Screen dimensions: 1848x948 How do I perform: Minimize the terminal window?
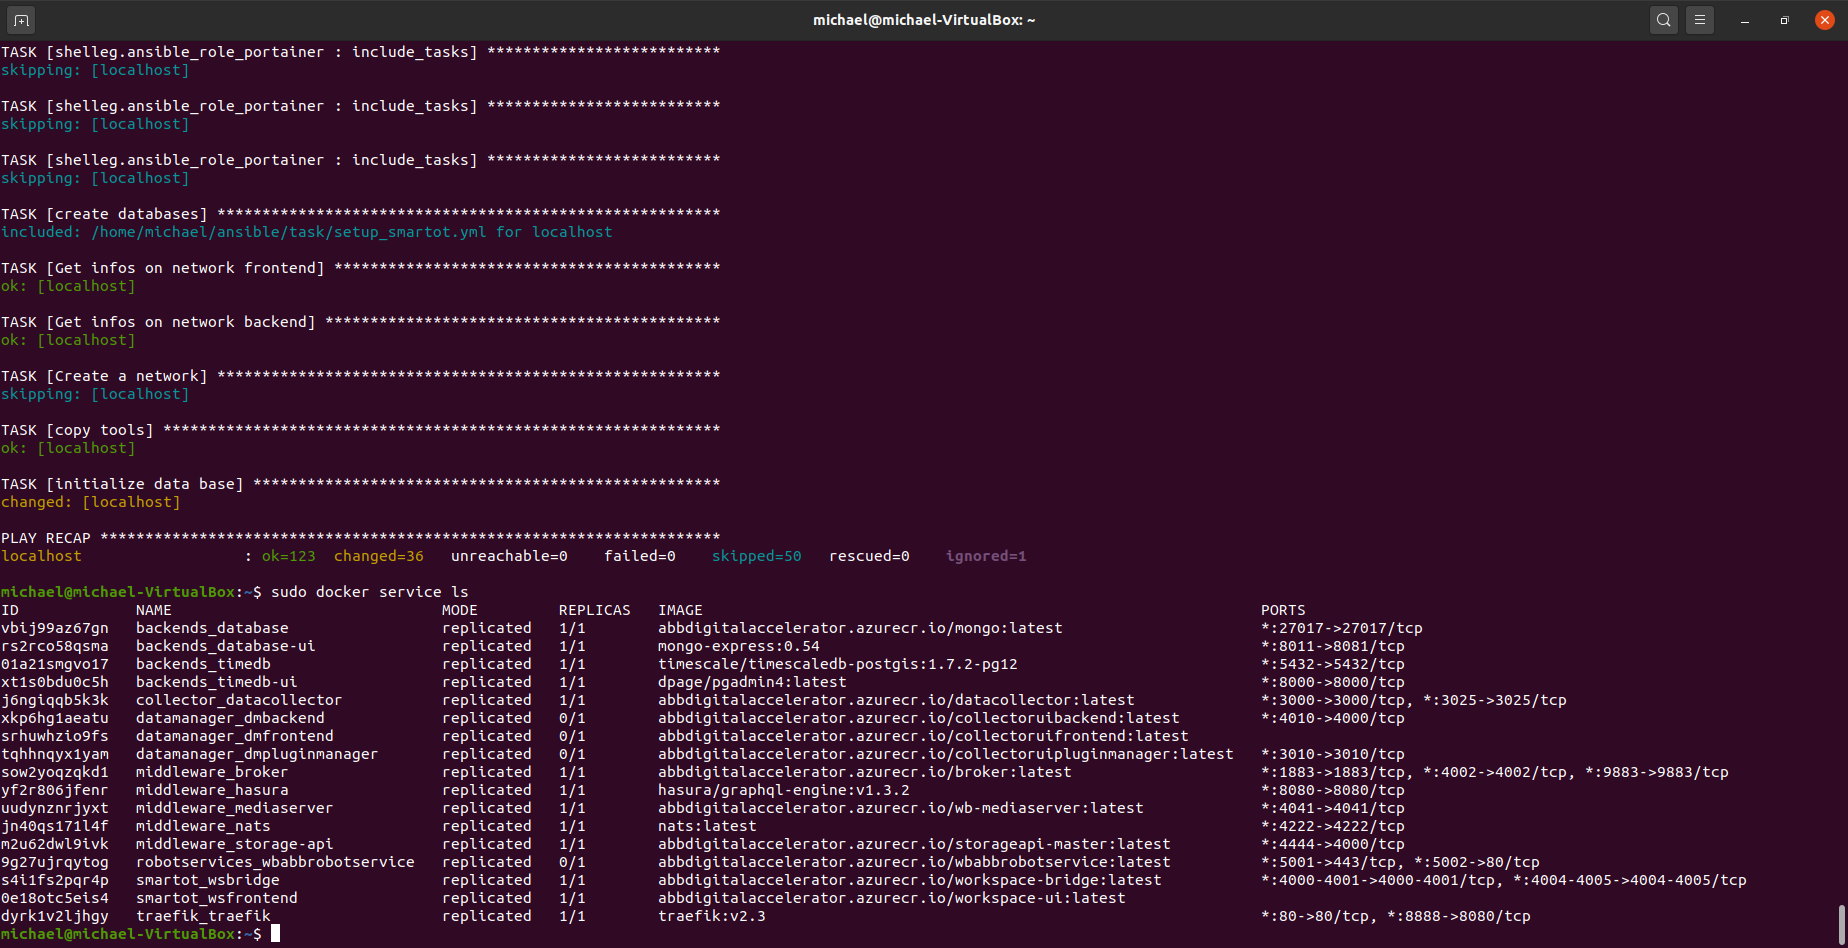tap(1744, 20)
